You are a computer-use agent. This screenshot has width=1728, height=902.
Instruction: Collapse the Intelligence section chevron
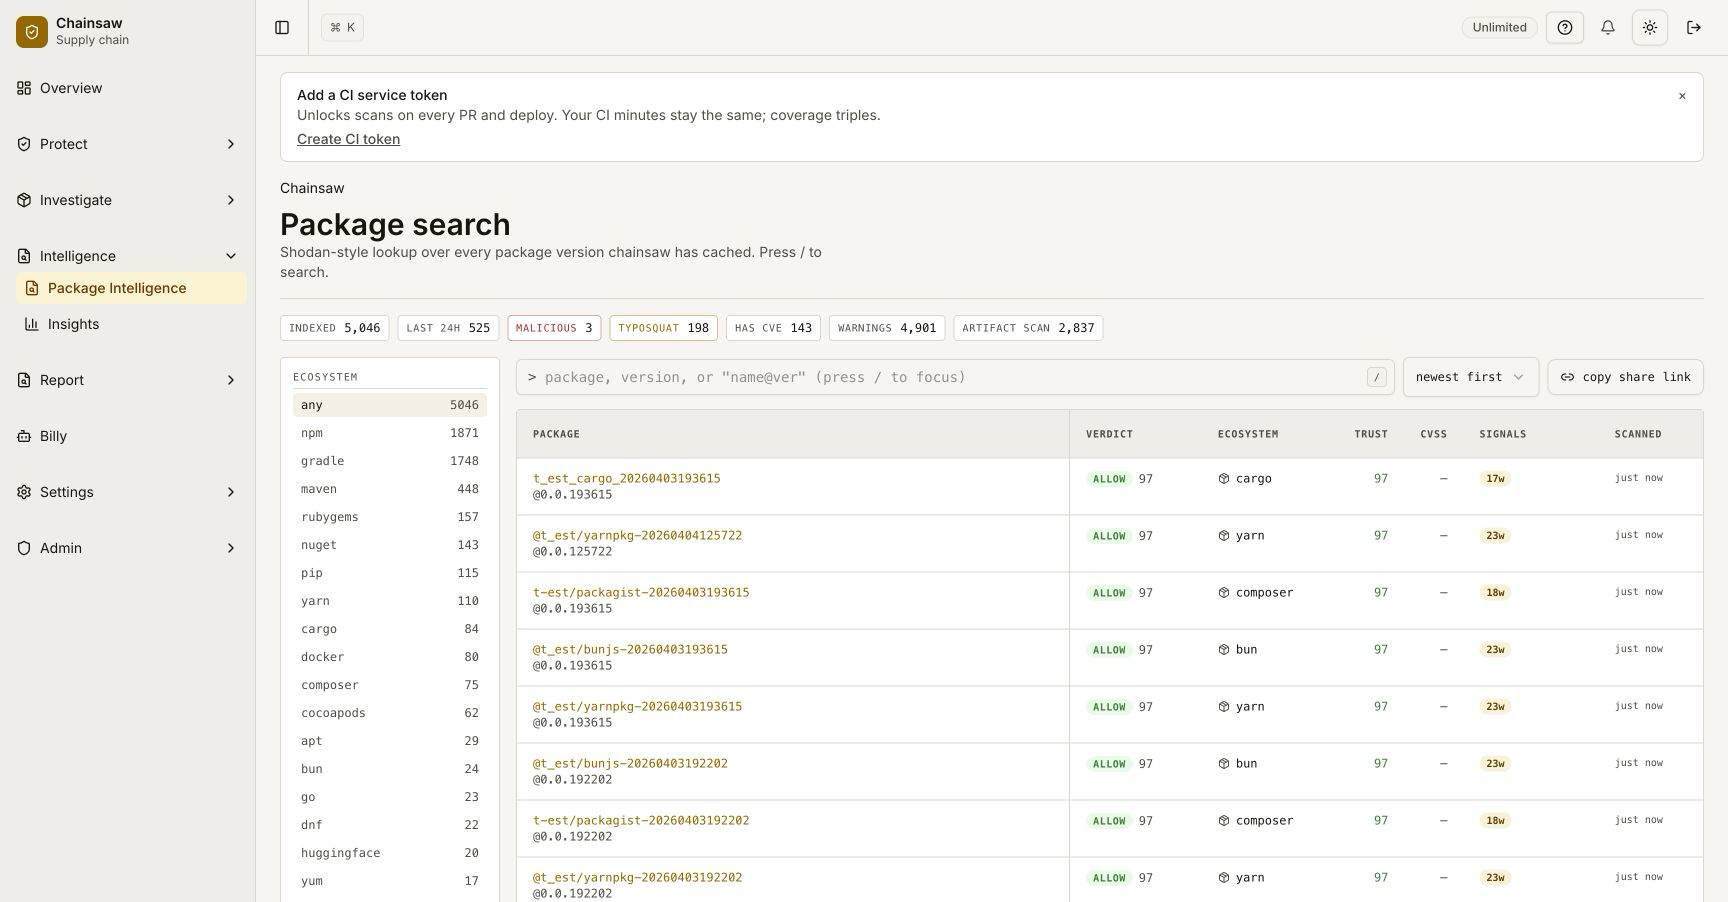point(231,256)
